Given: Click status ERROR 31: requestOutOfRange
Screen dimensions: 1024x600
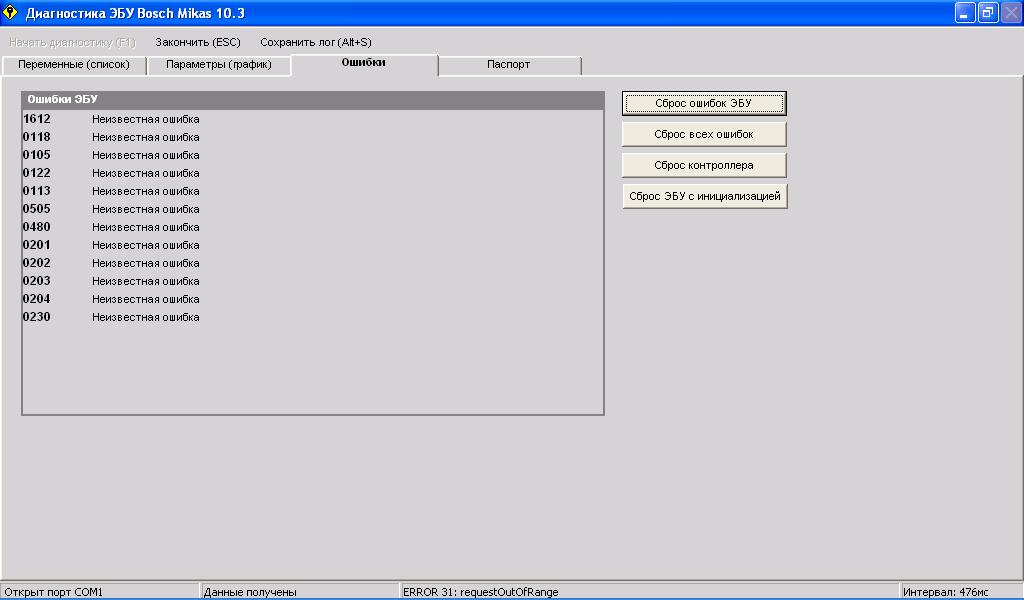Looking at the screenshot, I should (481, 592).
